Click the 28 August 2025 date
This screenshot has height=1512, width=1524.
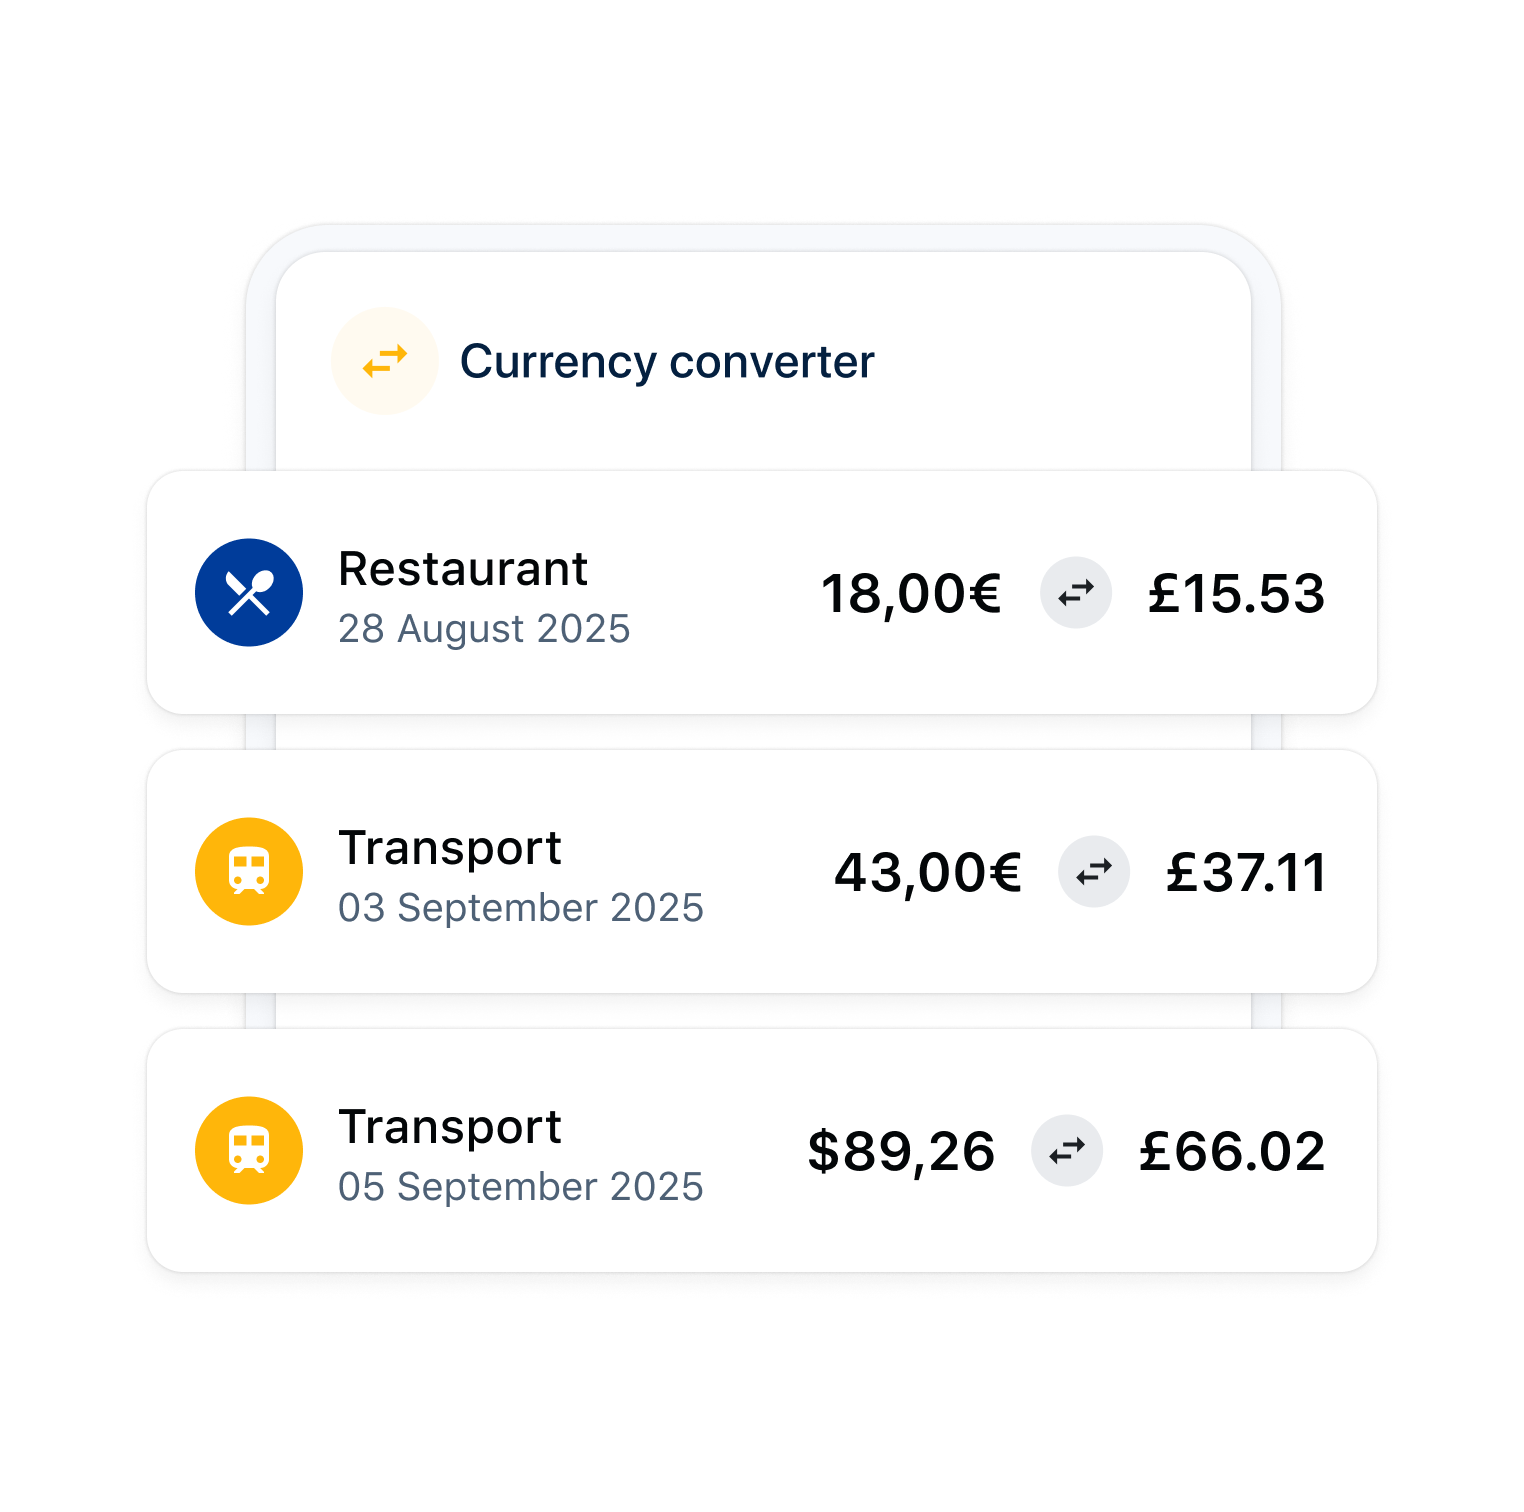pos(484,629)
